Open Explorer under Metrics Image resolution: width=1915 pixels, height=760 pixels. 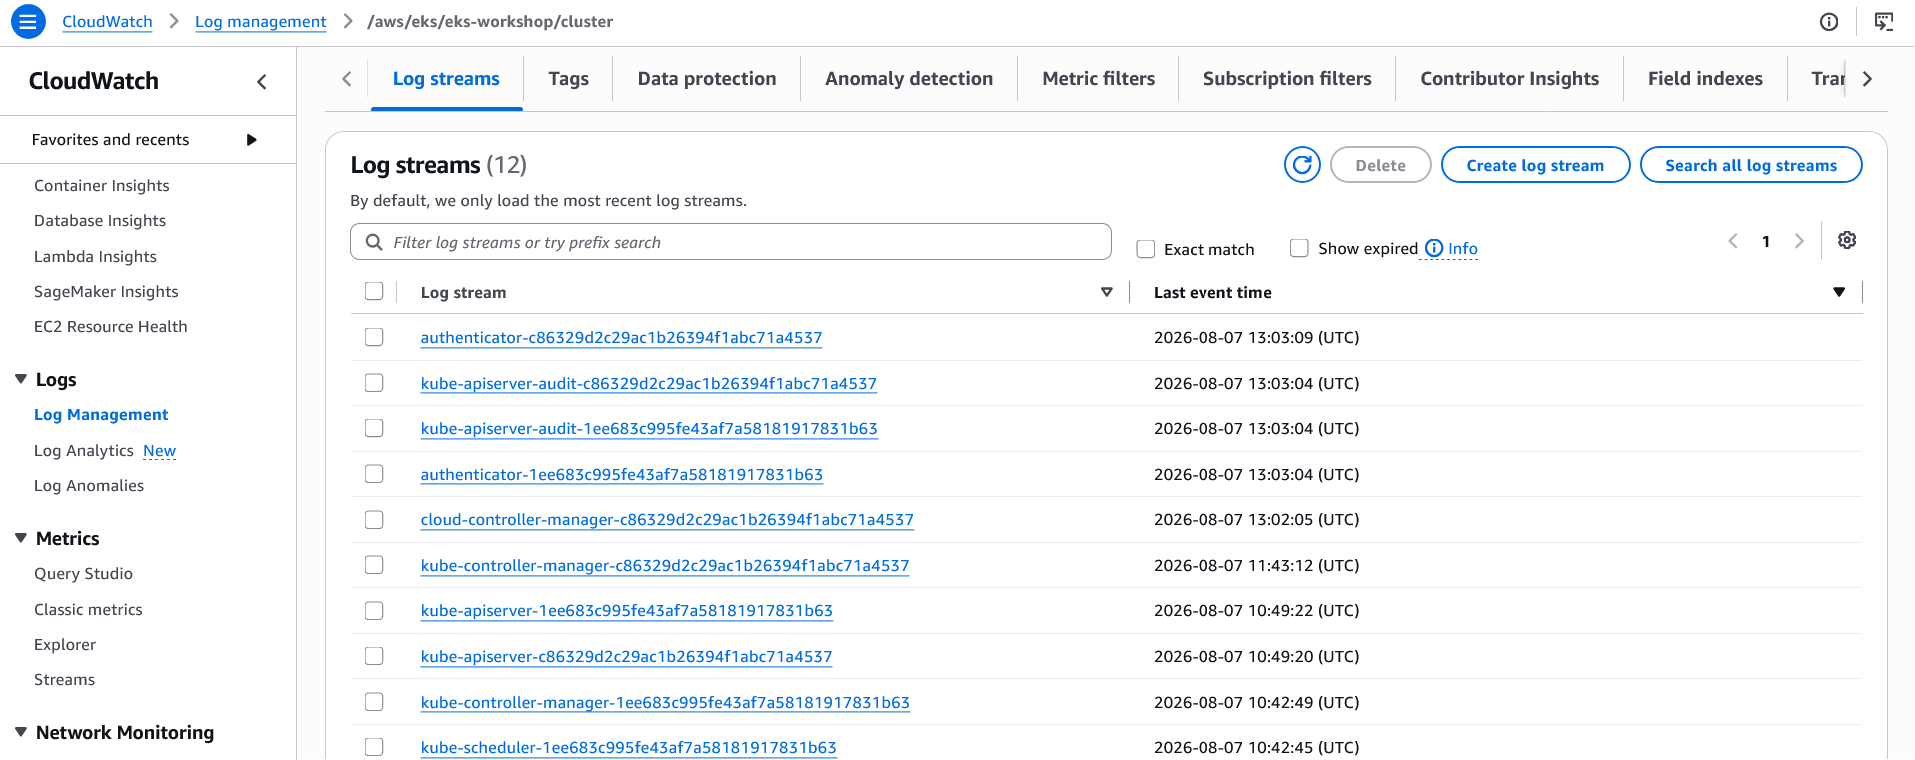pyautogui.click(x=65, y=645)
